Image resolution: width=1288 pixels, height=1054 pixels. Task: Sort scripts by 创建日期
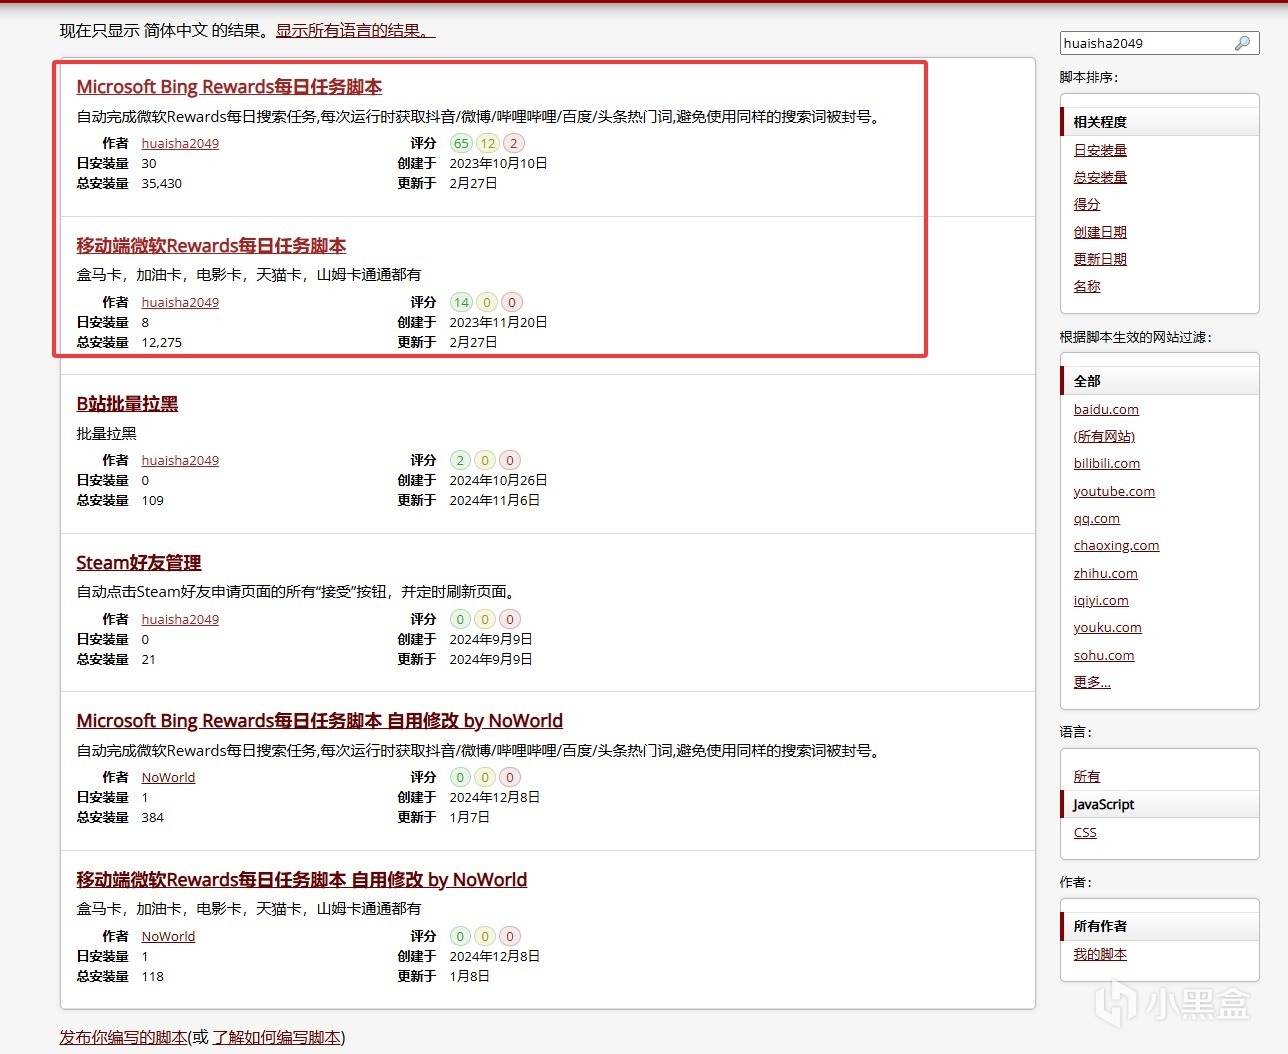1100,232
